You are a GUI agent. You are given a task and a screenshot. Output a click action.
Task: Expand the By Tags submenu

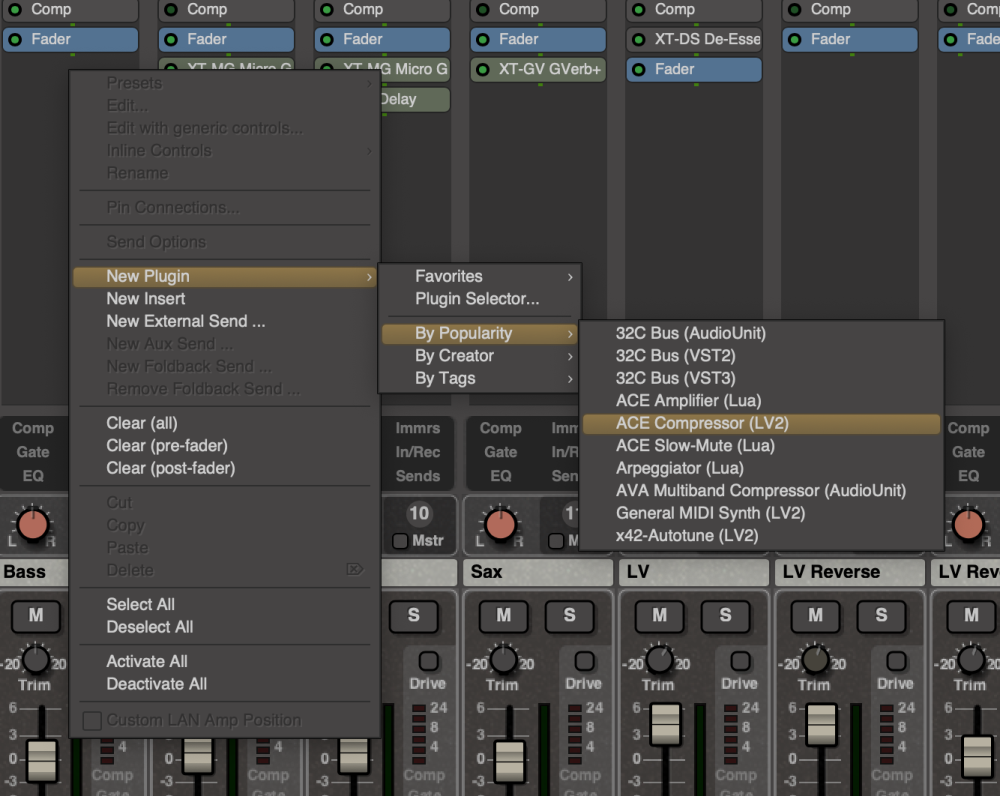(x=480, y=378)
